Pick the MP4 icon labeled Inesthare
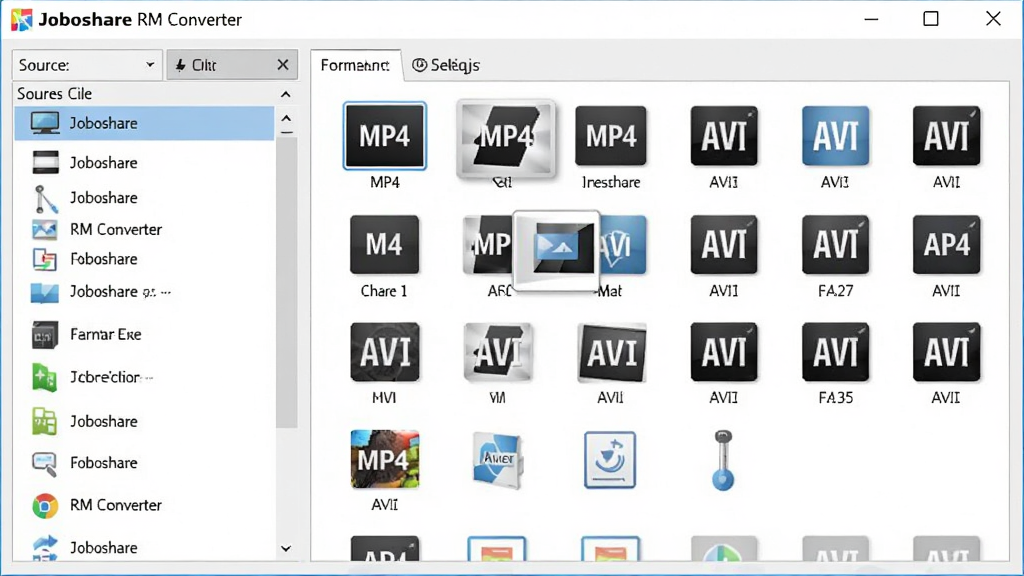 click(611, 136)
